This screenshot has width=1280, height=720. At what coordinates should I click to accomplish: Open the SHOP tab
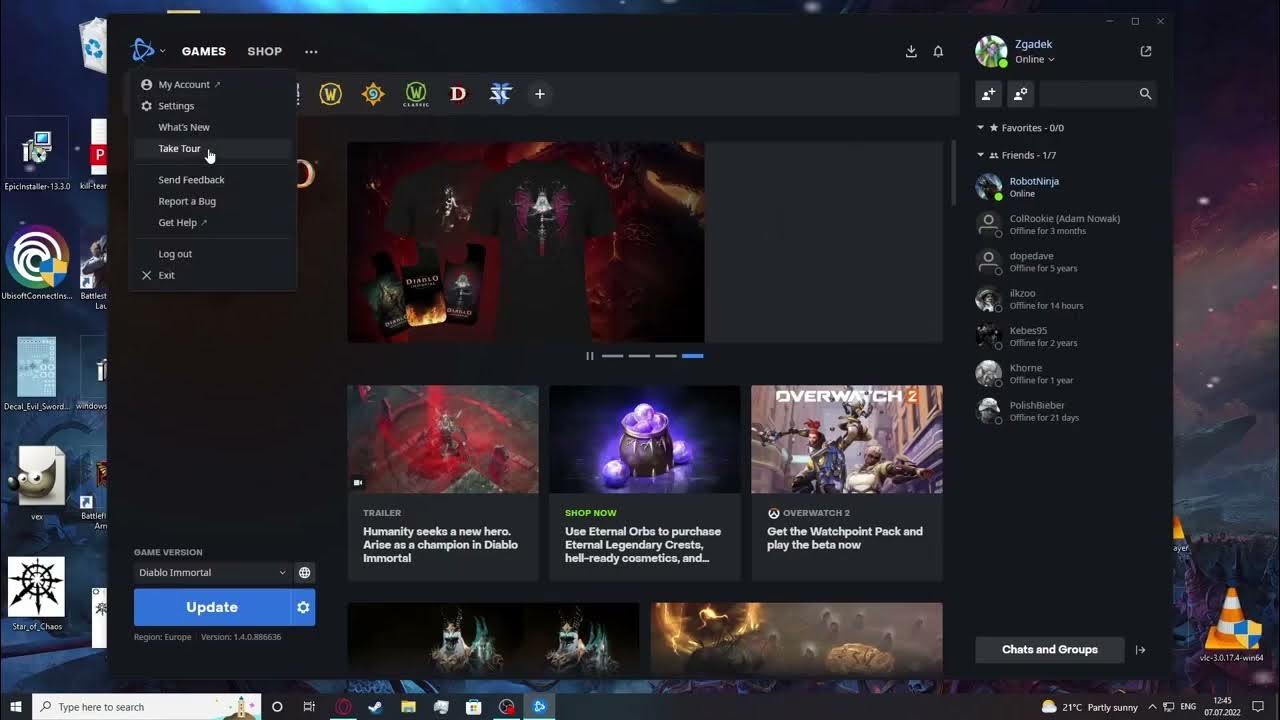coord(265,51)
